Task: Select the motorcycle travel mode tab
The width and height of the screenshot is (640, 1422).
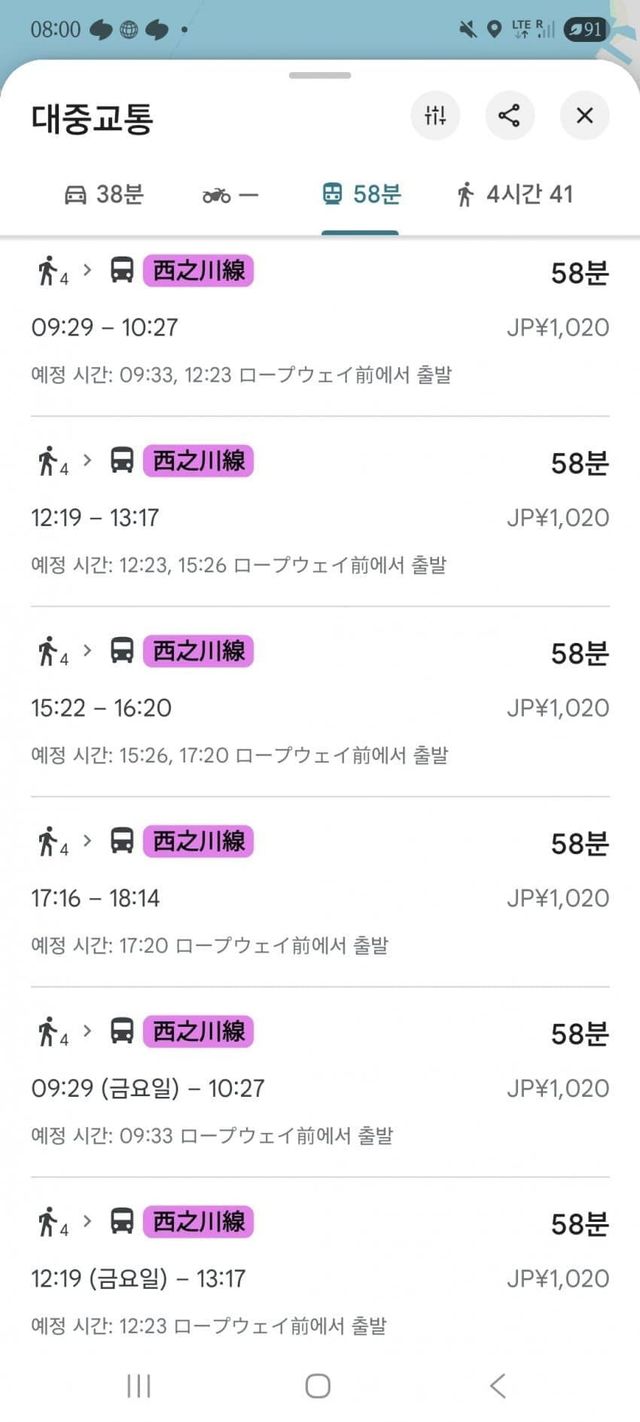Action: tap(230, 194)
